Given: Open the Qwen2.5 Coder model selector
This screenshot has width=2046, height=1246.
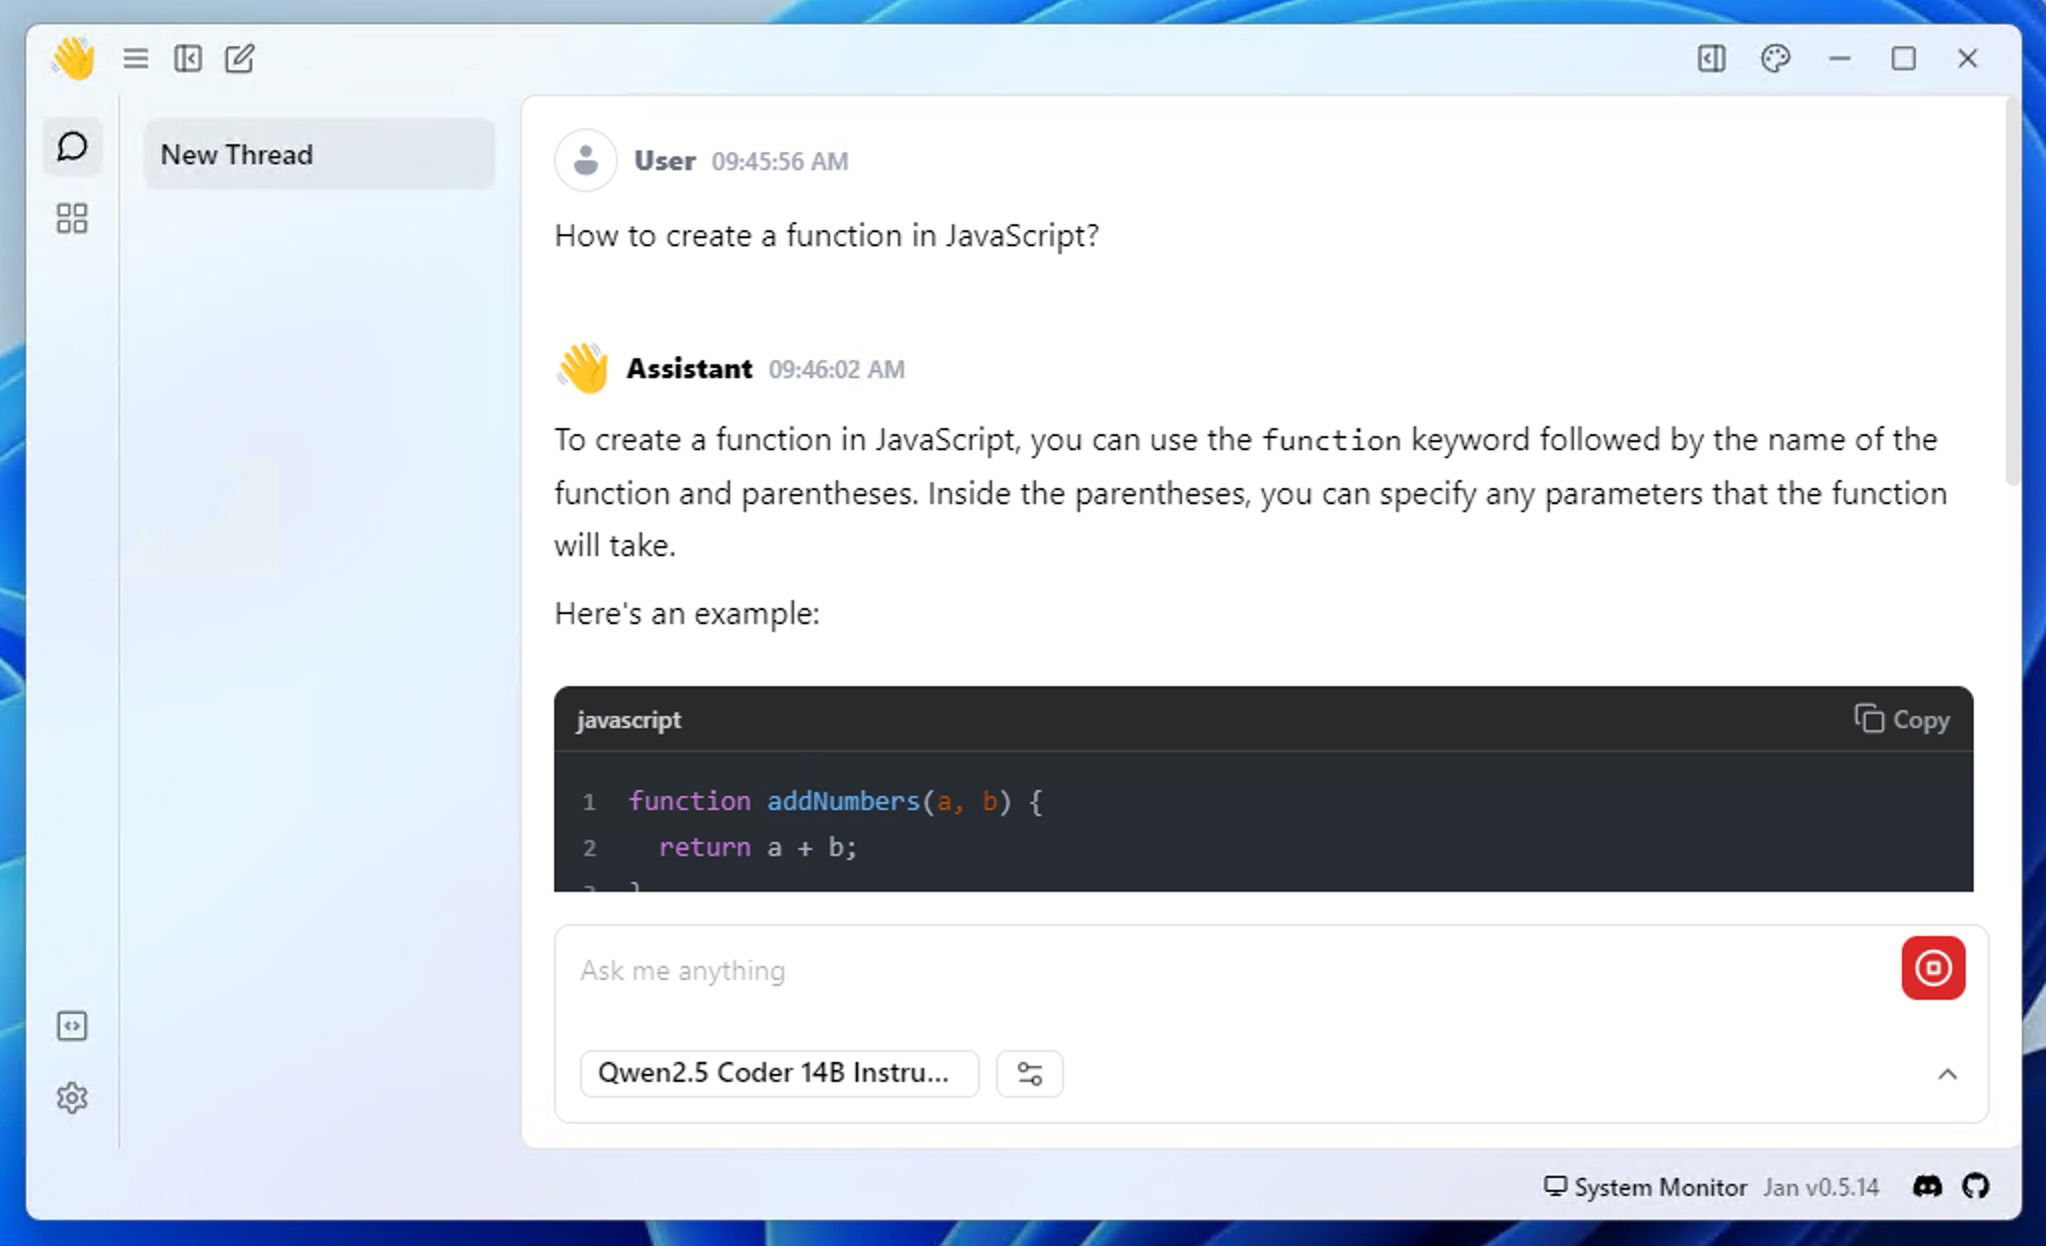Looking at the screenshot, I should [x=779, y=1072].
